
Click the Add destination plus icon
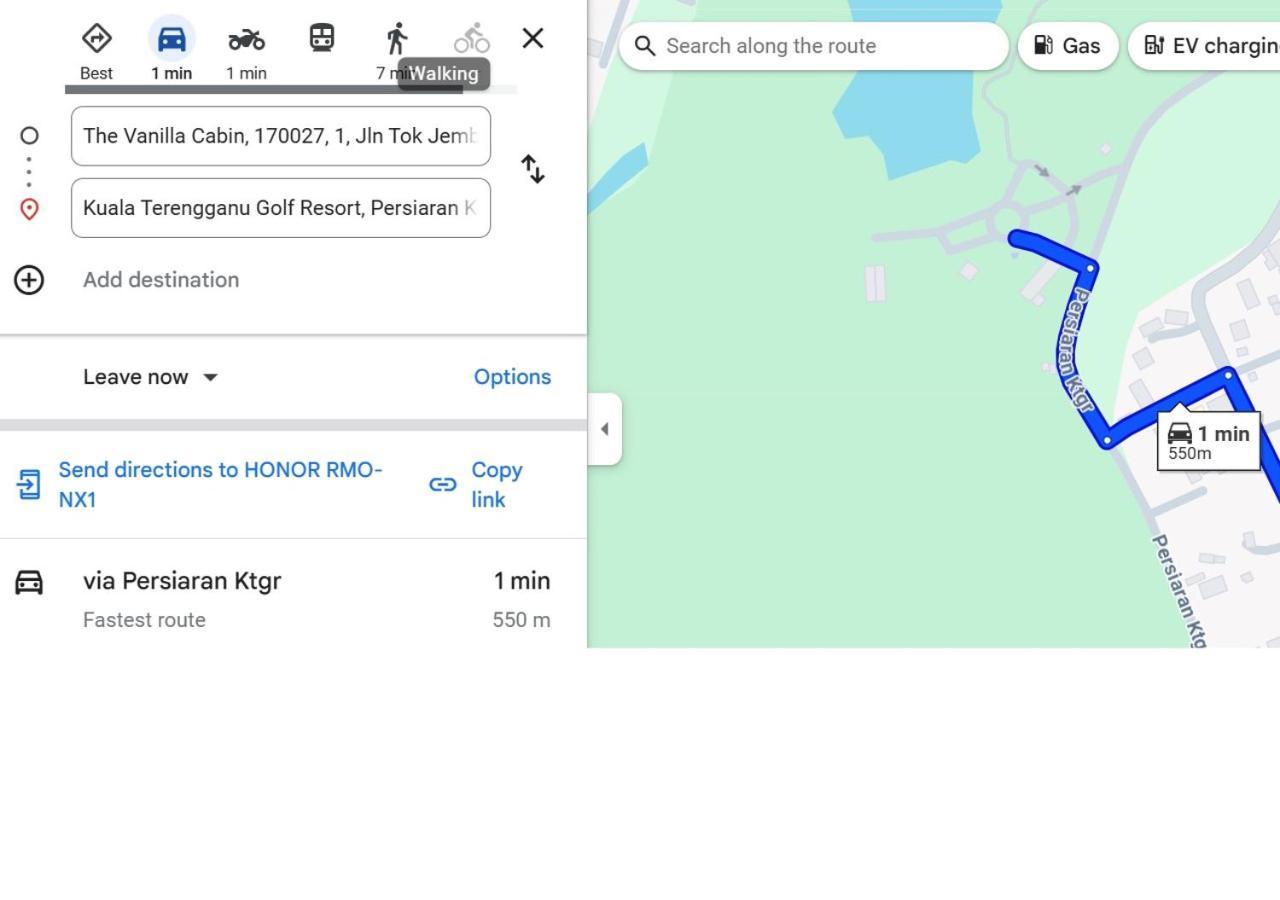tap(29, 280)
